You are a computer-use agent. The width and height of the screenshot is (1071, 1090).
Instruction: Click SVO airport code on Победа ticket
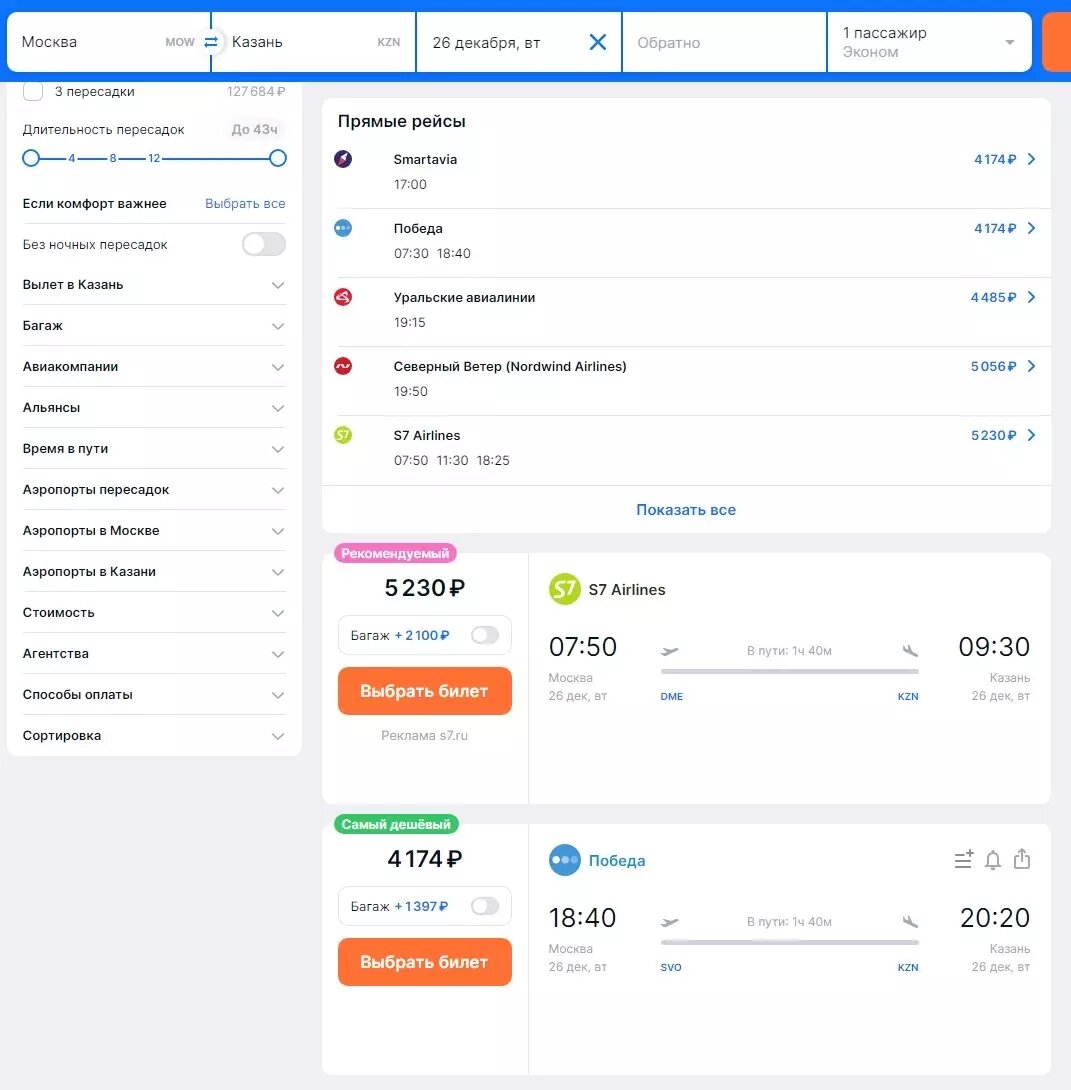(x=671, y=967)
